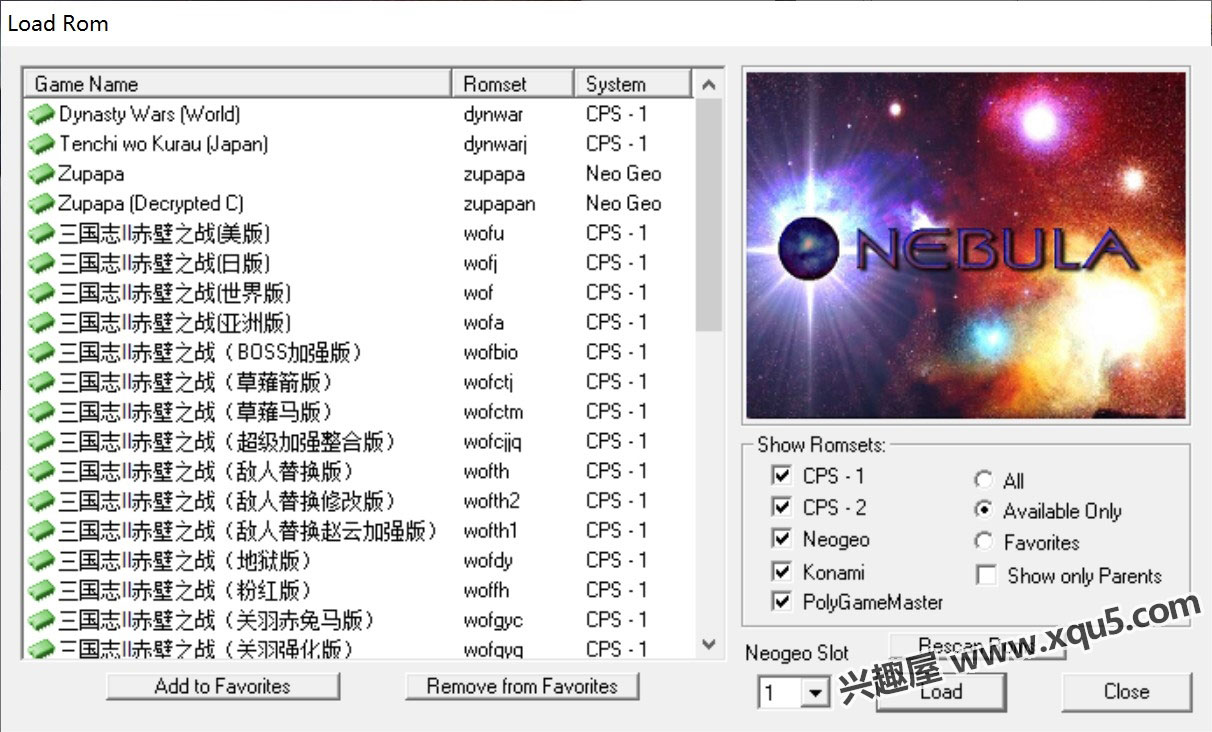
Task: Choose the Favorites radio button
Action: pyautogui.click(x=984, y=542)
